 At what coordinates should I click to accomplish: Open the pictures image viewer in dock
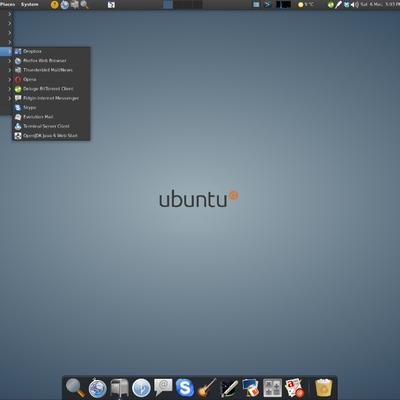click(251, 388)
